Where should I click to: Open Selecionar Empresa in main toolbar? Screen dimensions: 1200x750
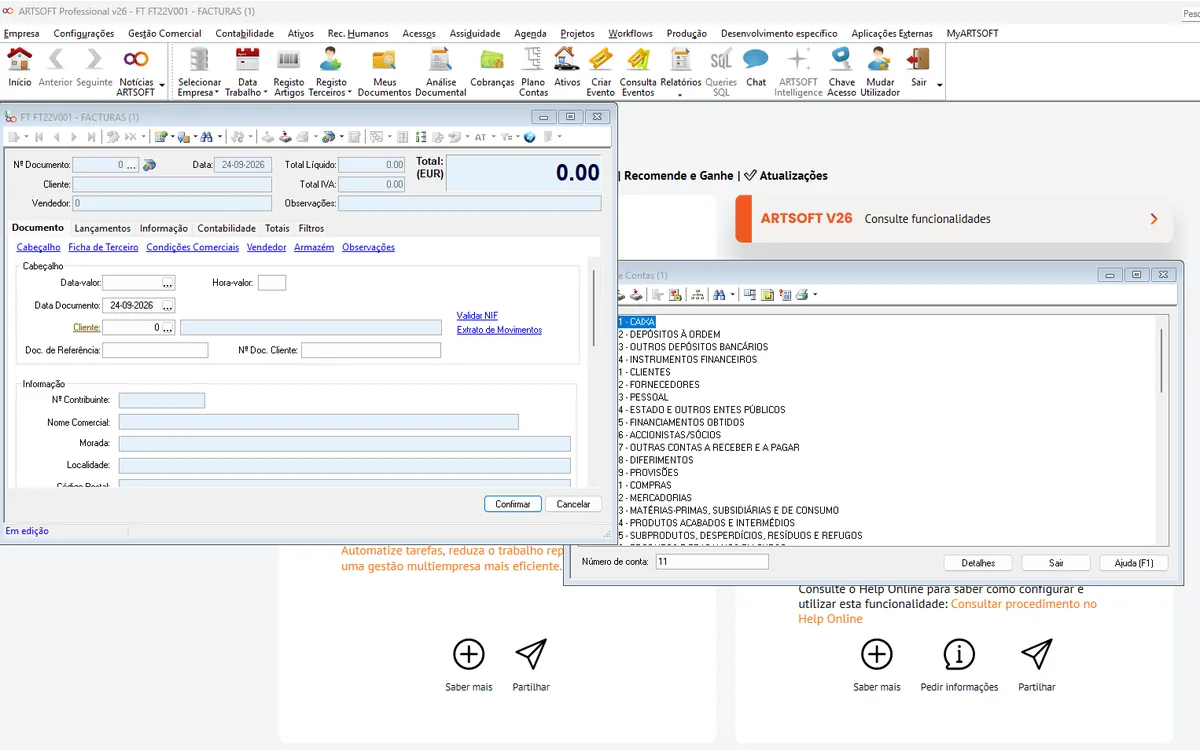199,71
